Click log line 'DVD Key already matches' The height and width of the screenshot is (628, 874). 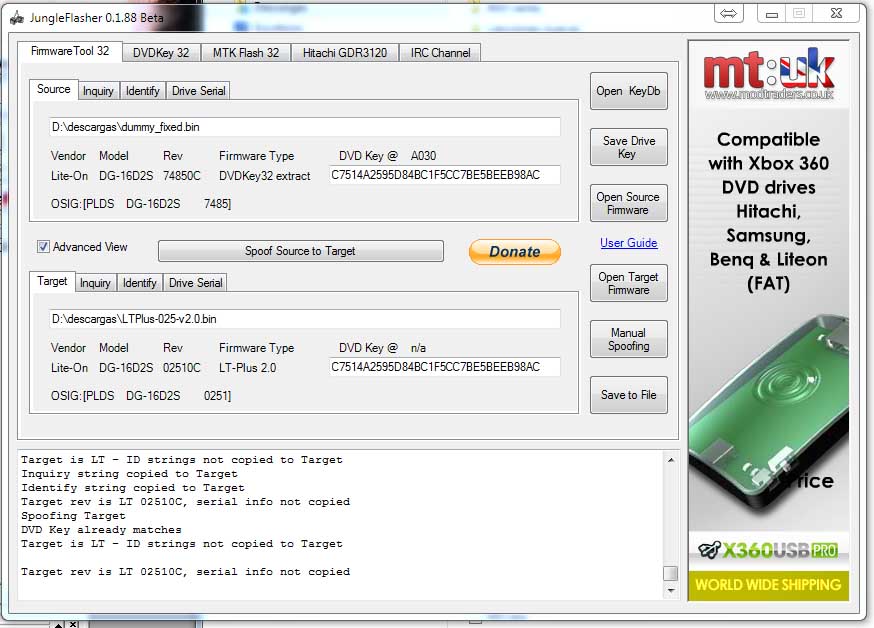(x=101, y=530)
